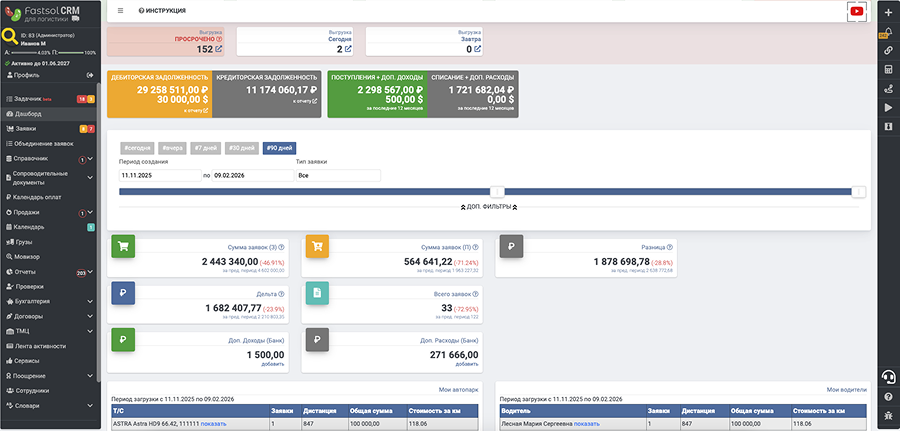Click the bug report icon
Screen dimensions: 900x431
click(887, 414)
